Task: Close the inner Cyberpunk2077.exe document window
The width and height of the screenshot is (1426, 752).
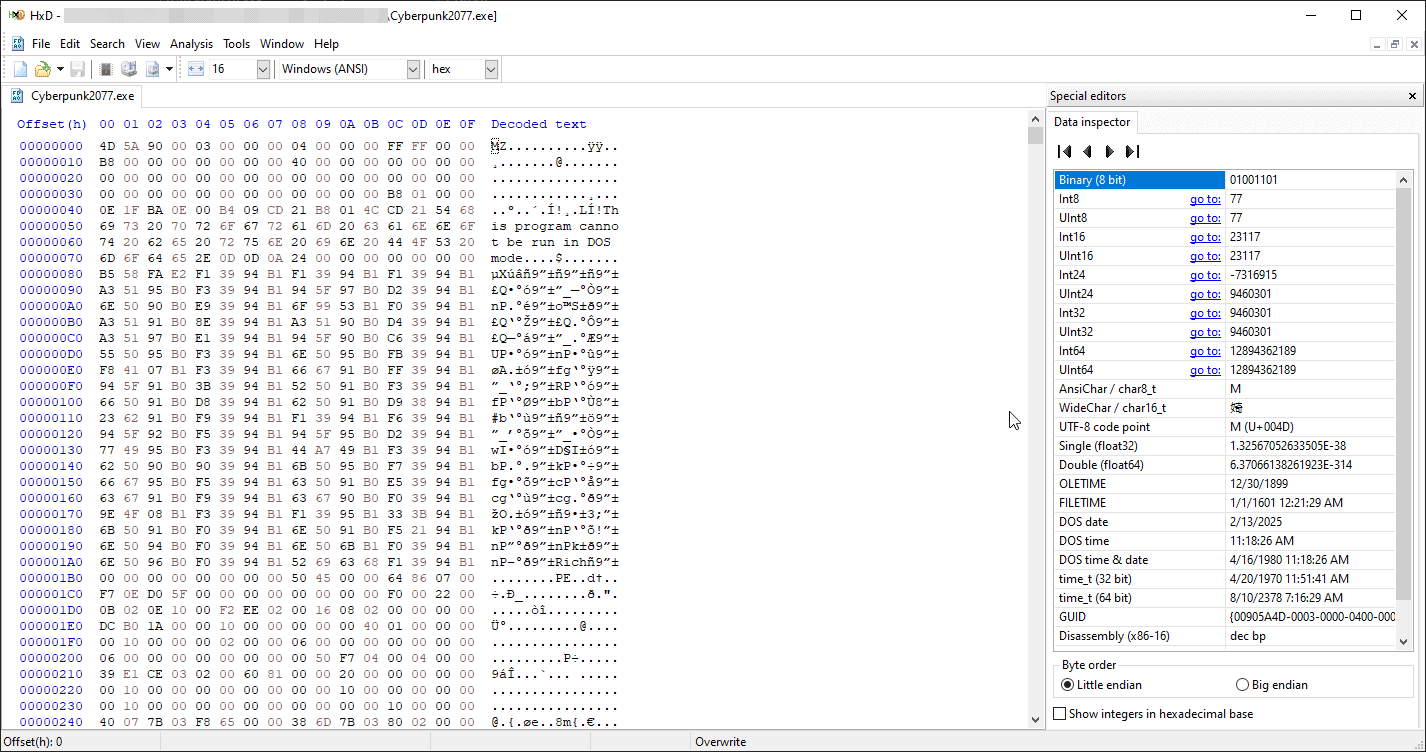Action: 1413,44
